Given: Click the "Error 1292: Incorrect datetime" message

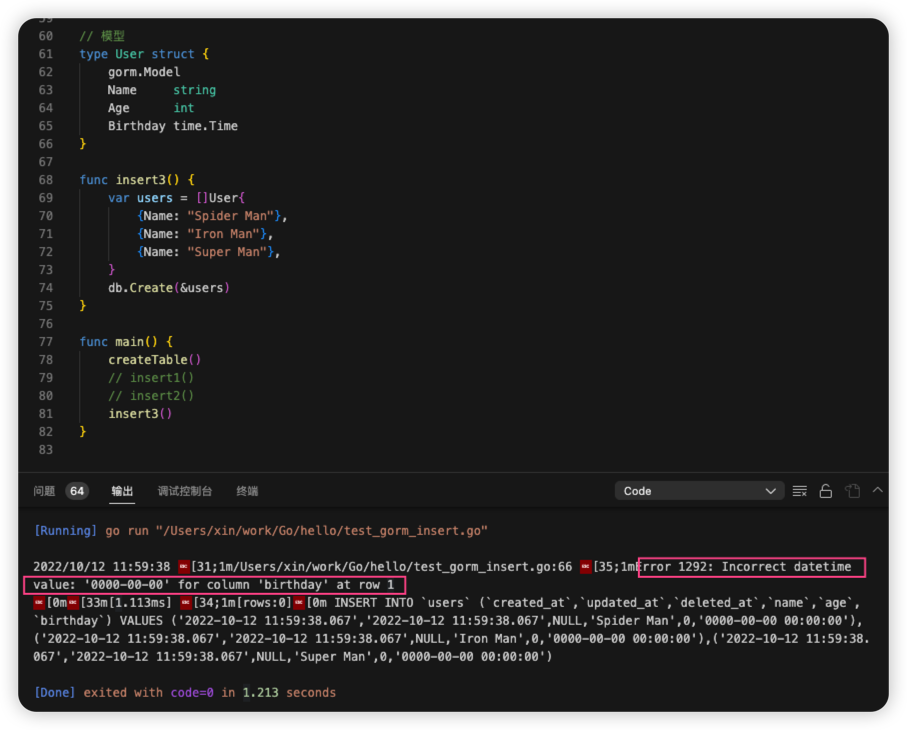Looking at the screenshot, I should (x=744, y=567).
